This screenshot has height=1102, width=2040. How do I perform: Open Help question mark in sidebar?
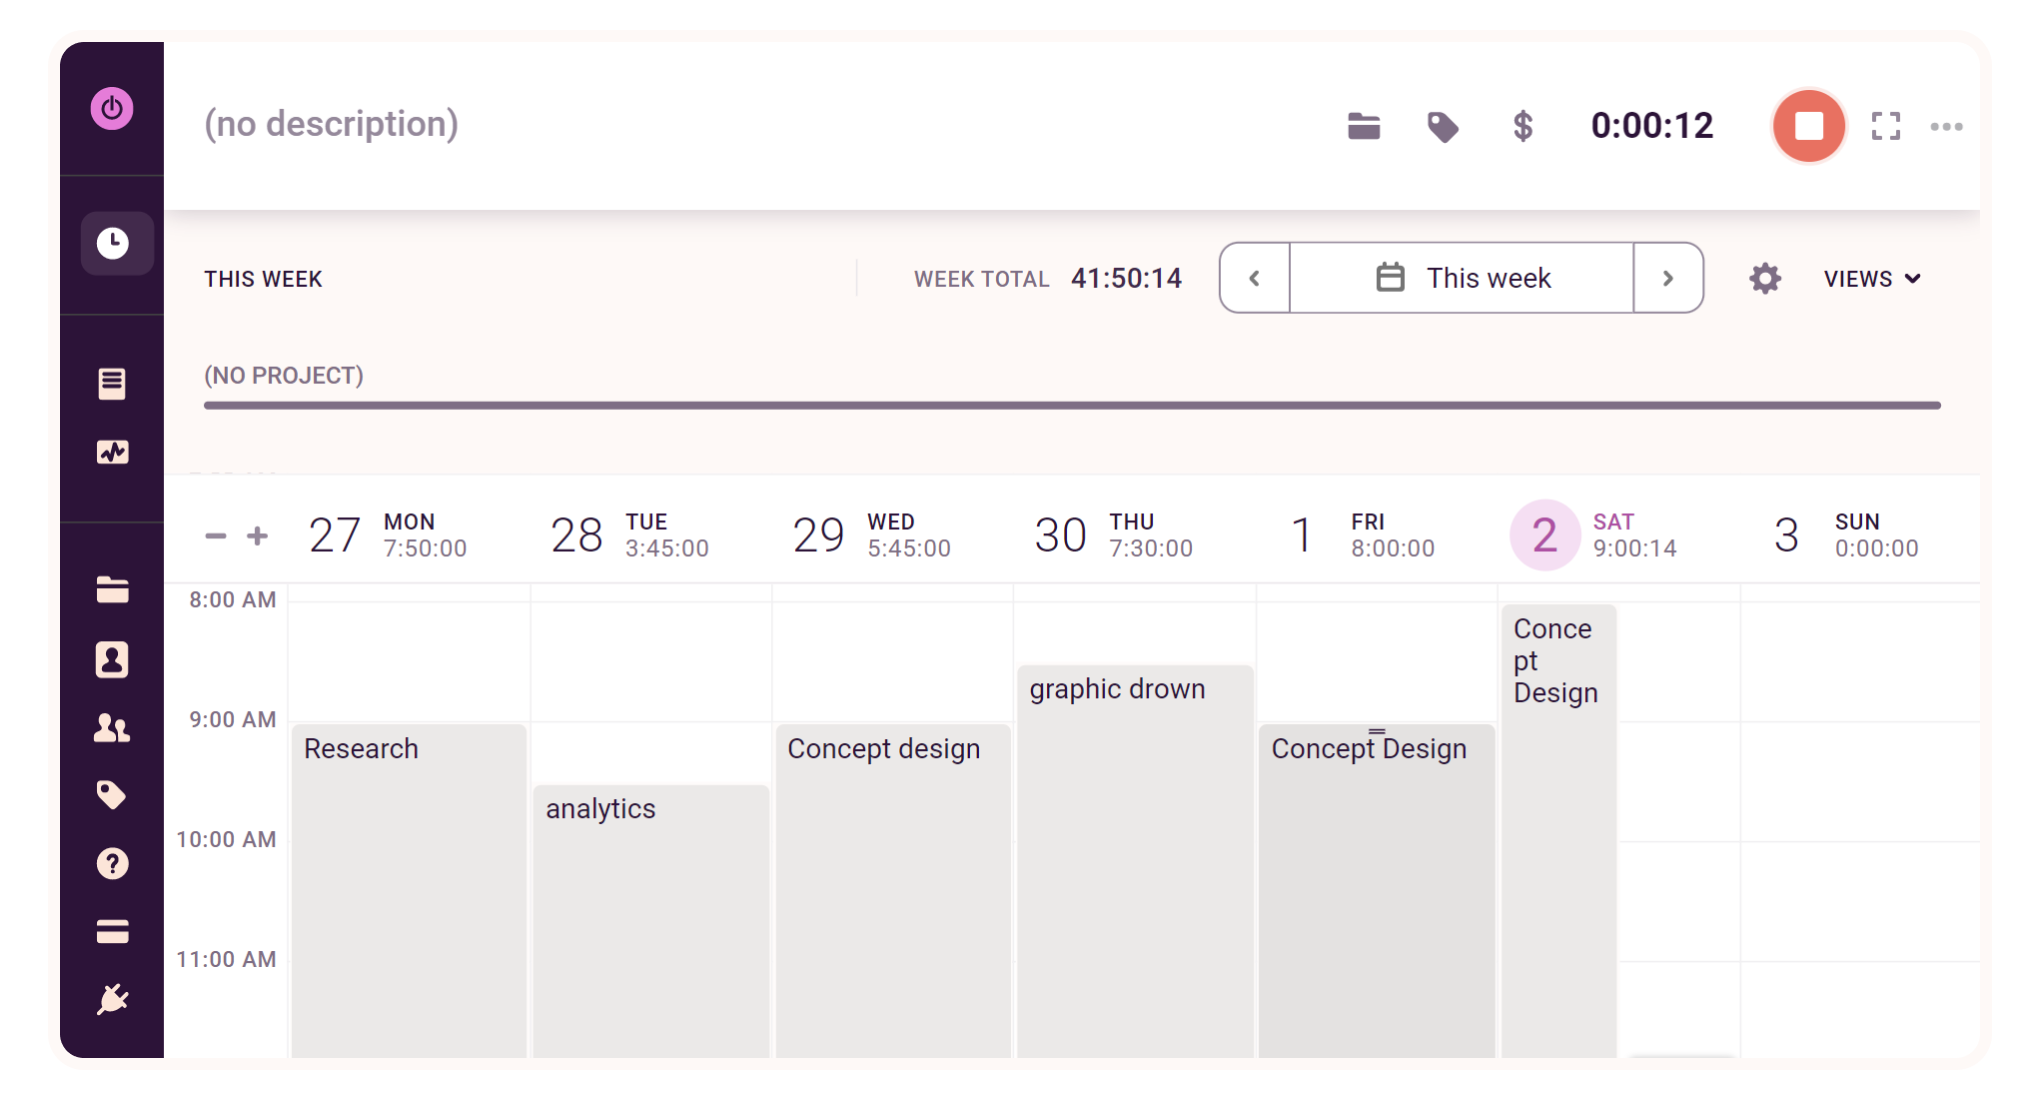tap(112, 863)
